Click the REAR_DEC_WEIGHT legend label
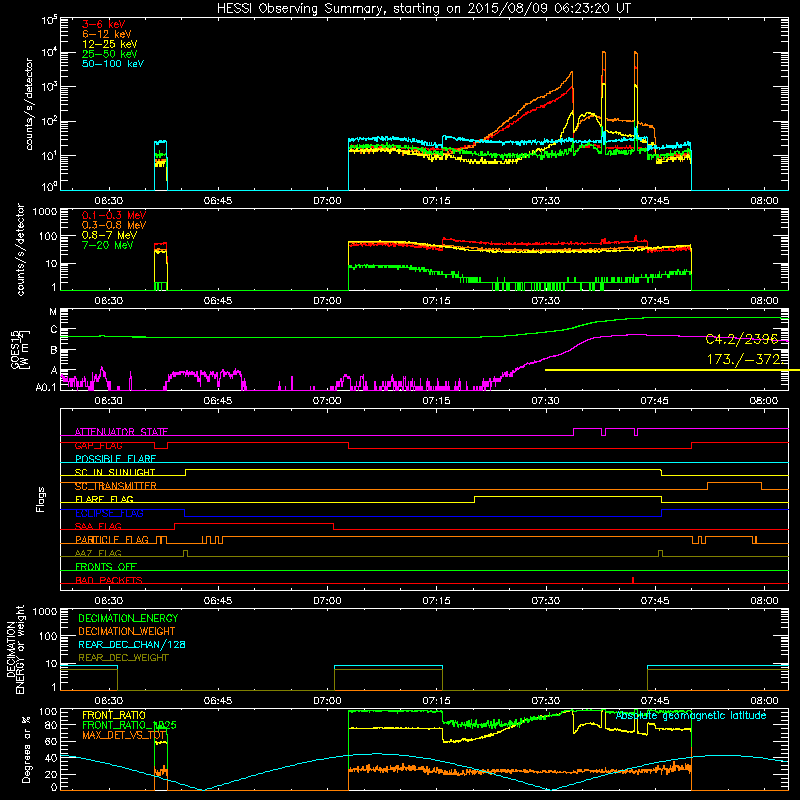The height and width of the screenshot is (800, 800). [x=123, y=658]
